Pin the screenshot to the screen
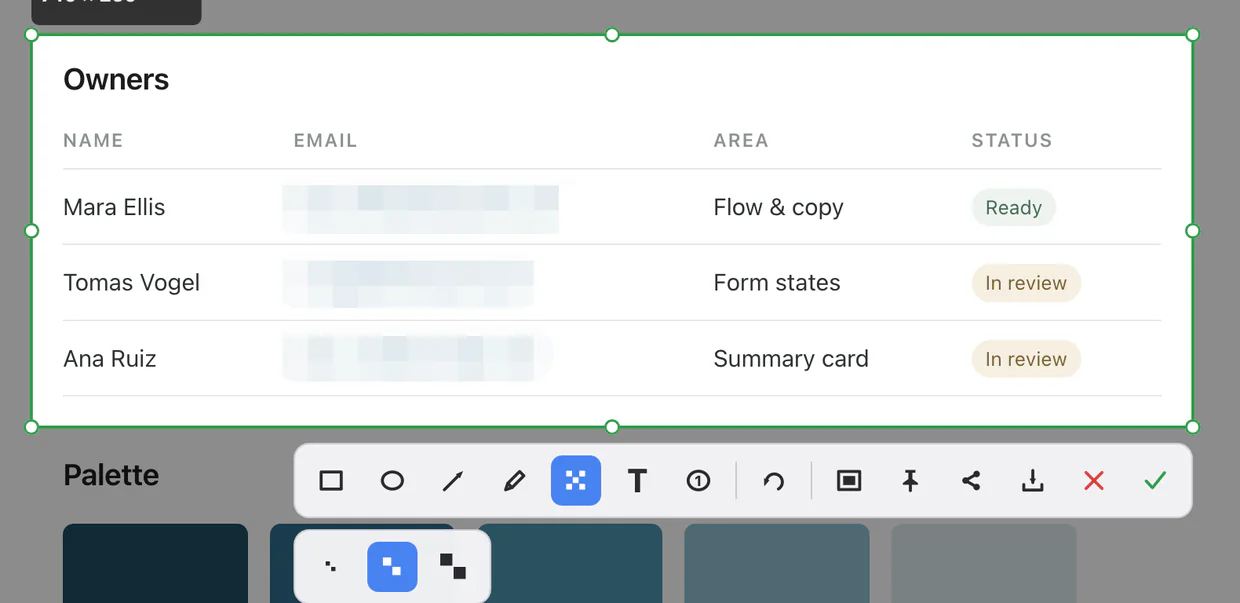This screenshot has height=603, width=1240. pyautogui.click(x=910, y=481)
